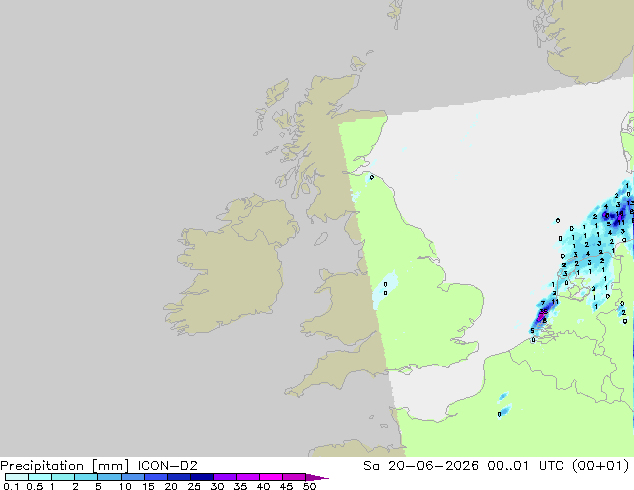Select the ICON-D2 model label
Screen dimensions: 634x490
(x=167, y=466)
